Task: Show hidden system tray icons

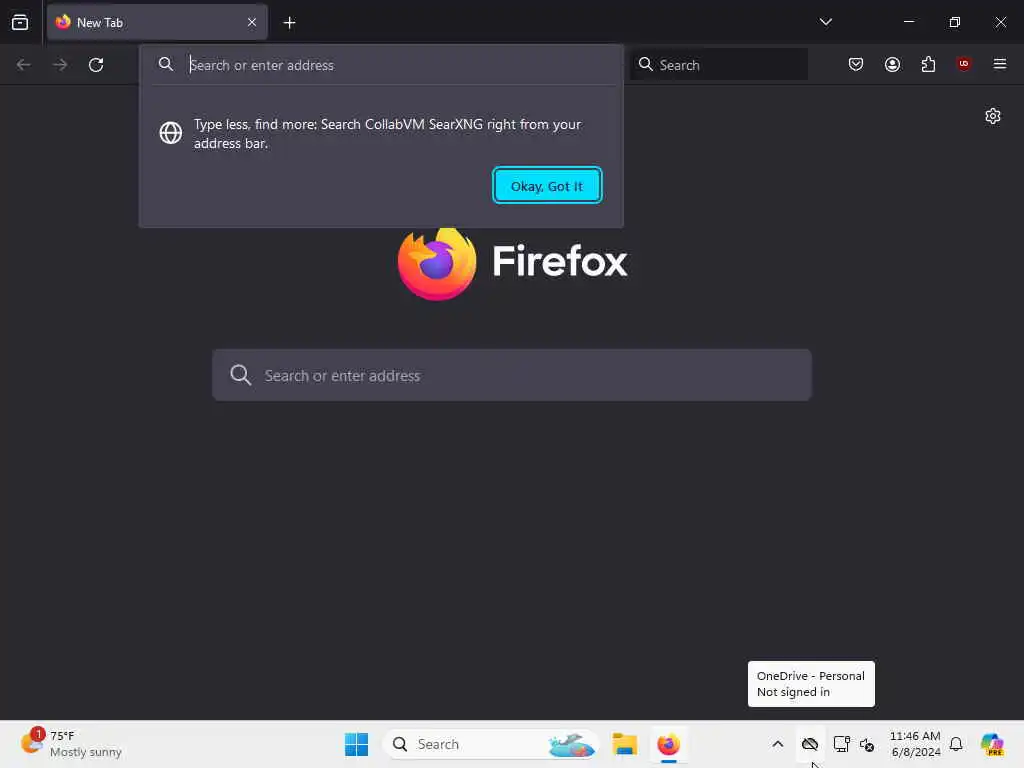Action: (x=777, y=744)
